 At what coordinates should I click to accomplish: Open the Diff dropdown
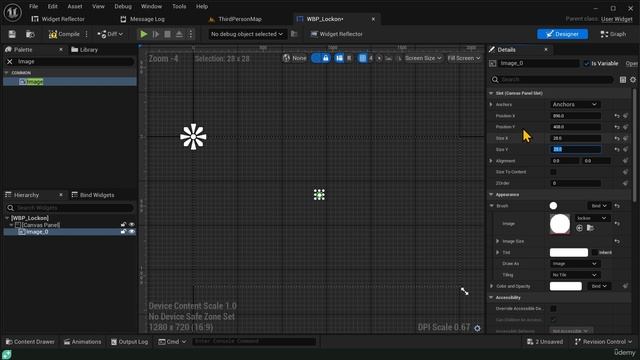coord(110,34)
